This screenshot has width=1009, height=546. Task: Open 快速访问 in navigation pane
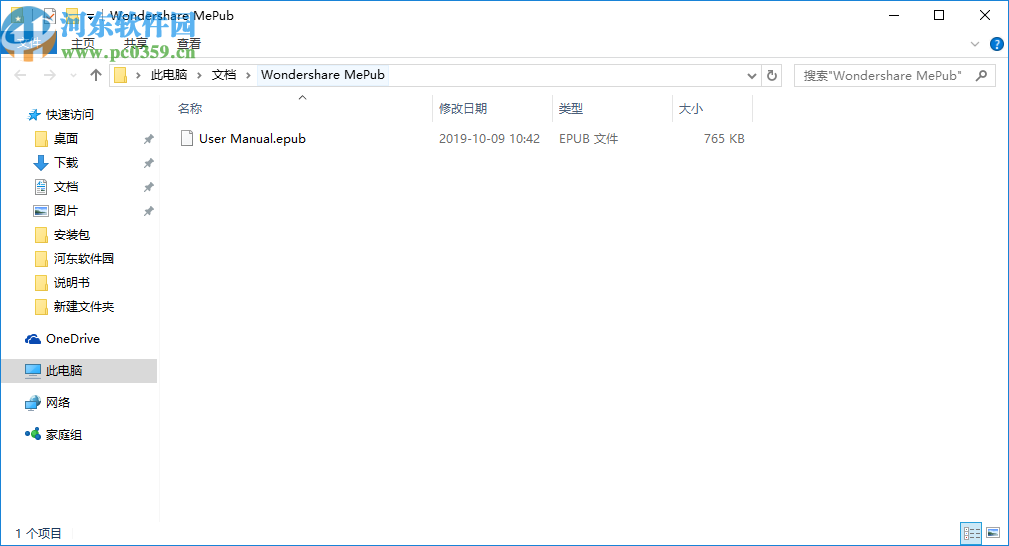pyautogui.click(x=69, y=115)
